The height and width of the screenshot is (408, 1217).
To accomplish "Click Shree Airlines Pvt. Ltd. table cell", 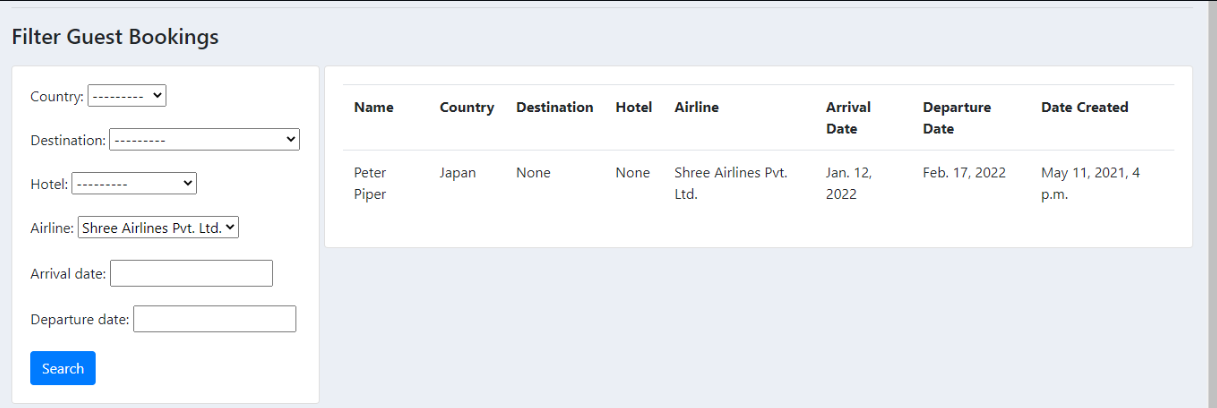I will tap(731, 183).
